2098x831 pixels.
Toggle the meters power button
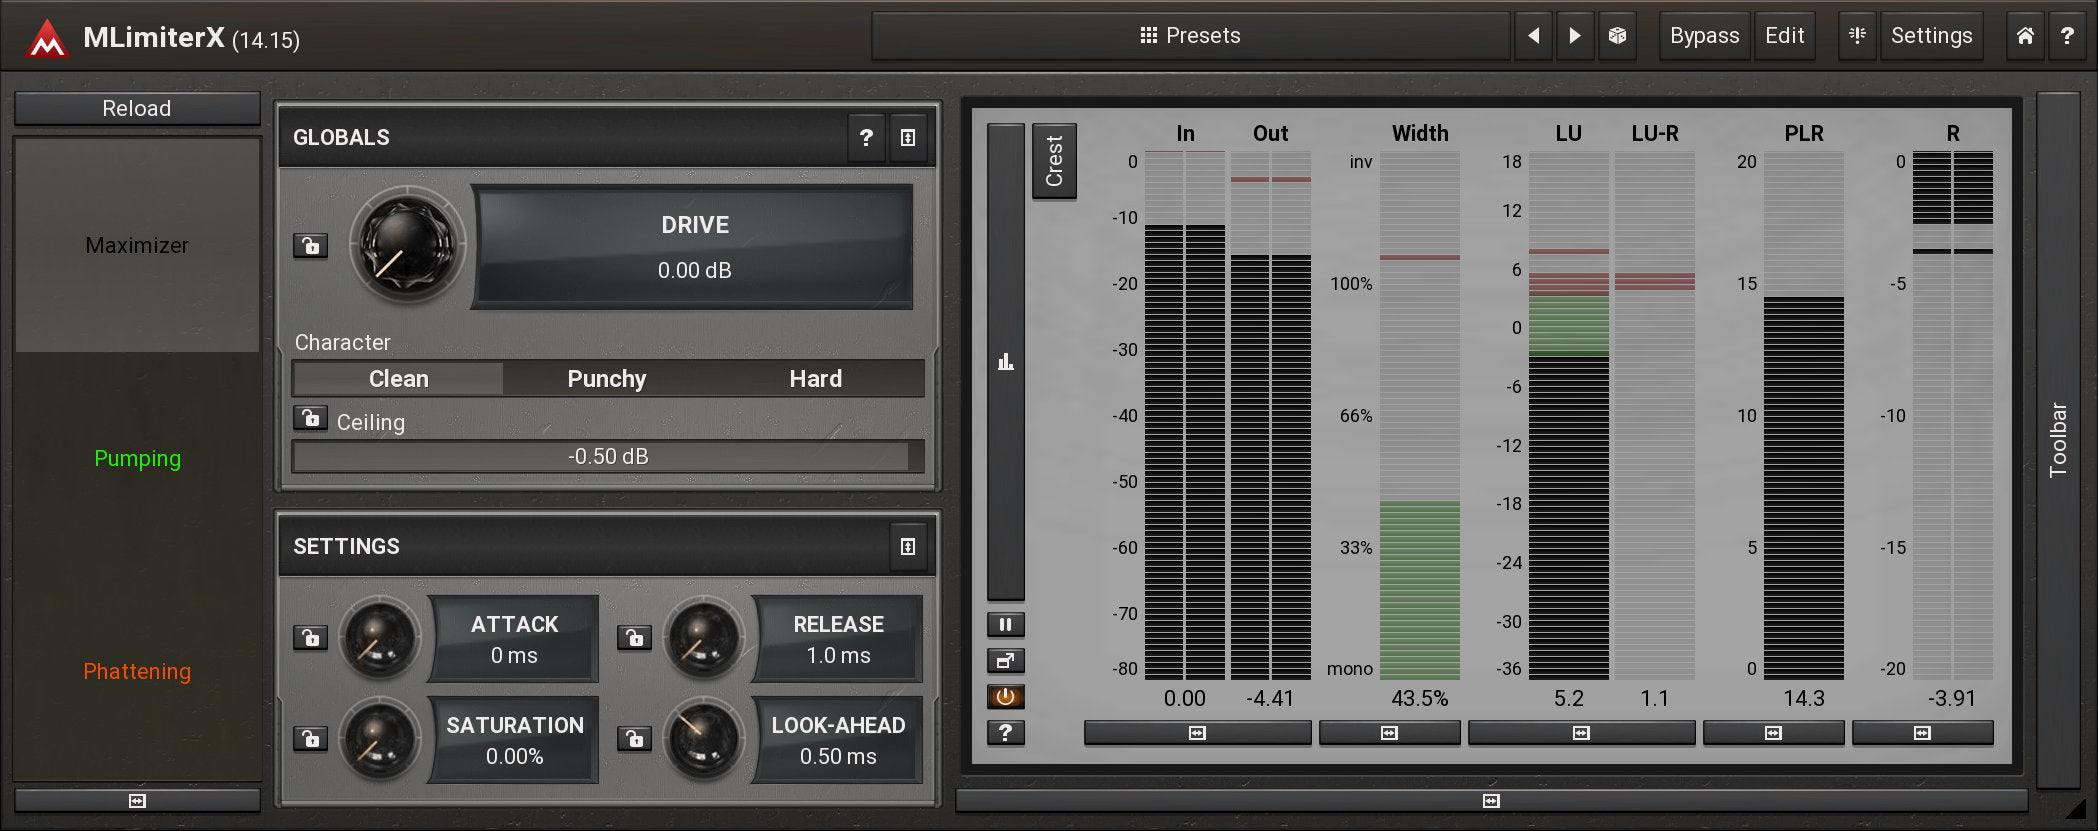(x=1005, y=696)
